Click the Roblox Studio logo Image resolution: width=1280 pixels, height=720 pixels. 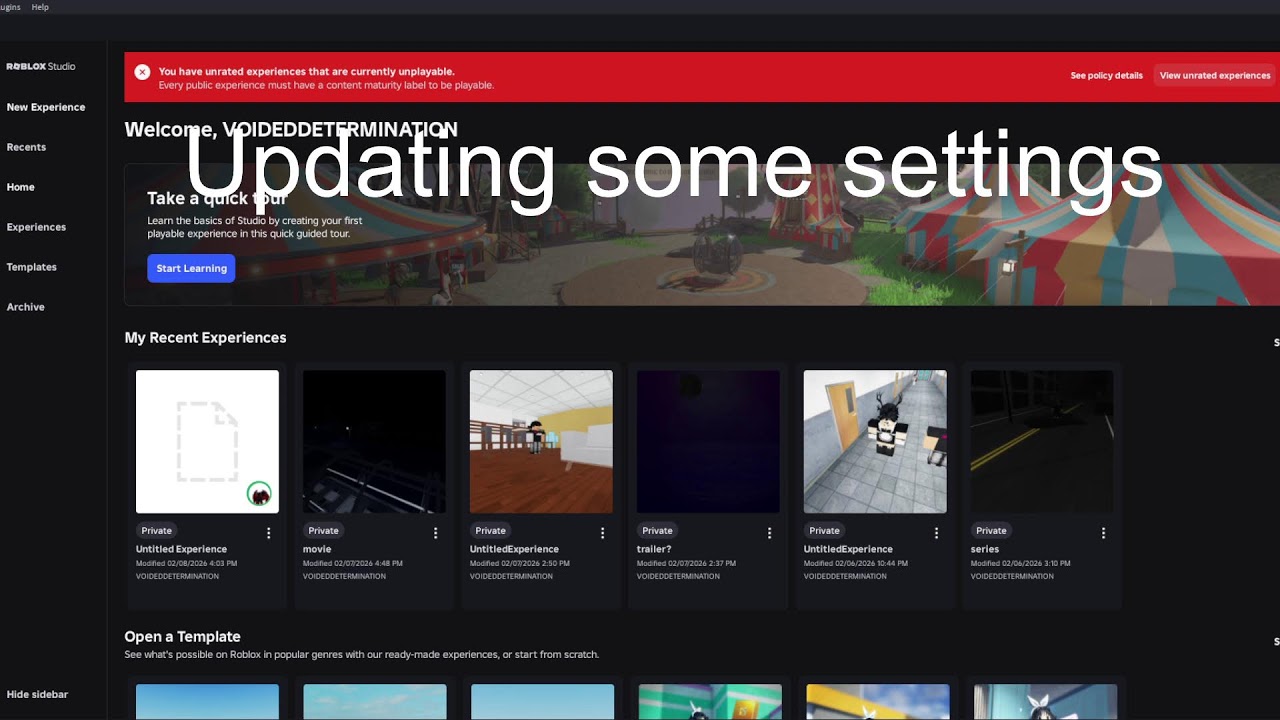[41, 66]
